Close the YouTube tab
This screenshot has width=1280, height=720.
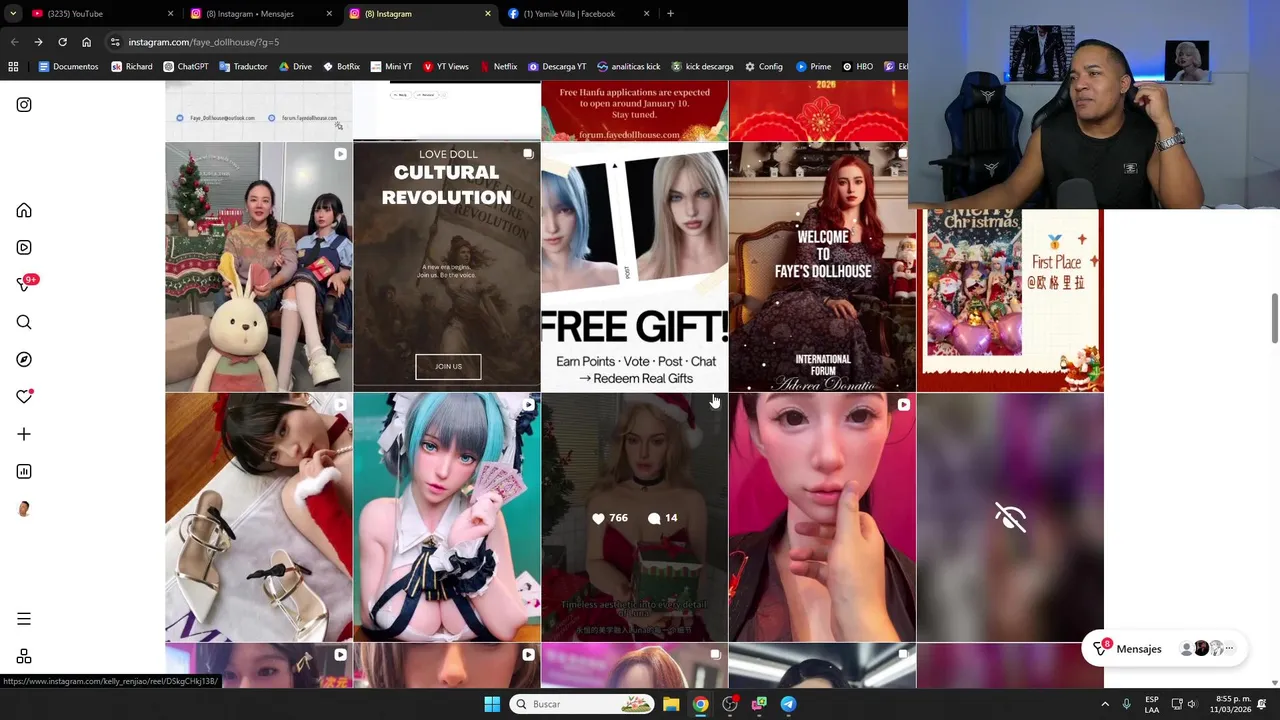coord(170,14)
